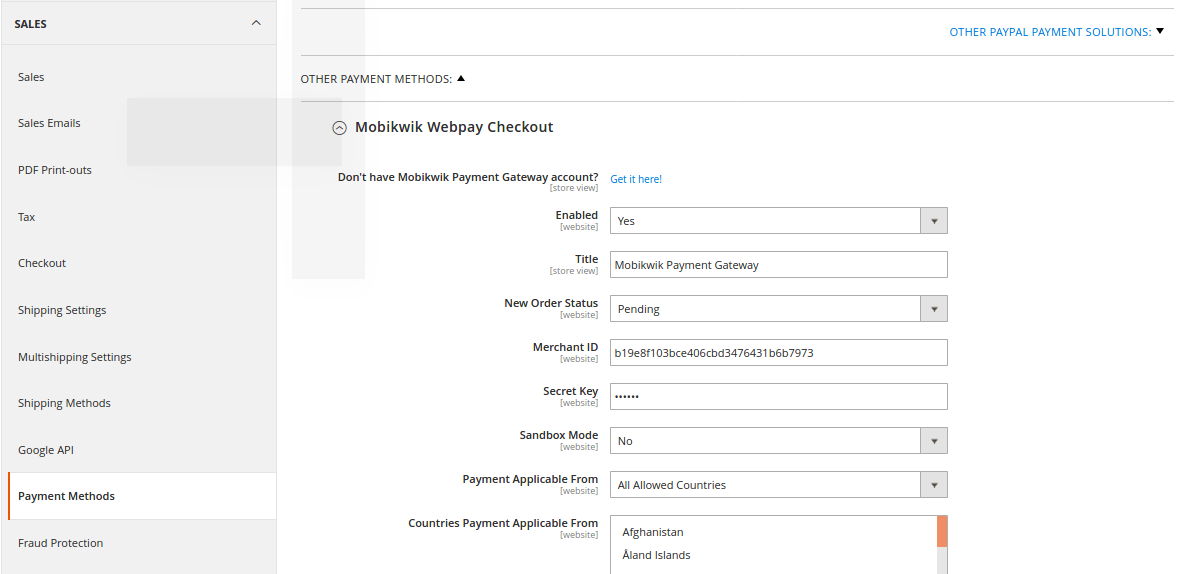The image size is (1181, 574).
Task: Expand Other PayPal Payment Solutions
Action: pos(1056,32)
